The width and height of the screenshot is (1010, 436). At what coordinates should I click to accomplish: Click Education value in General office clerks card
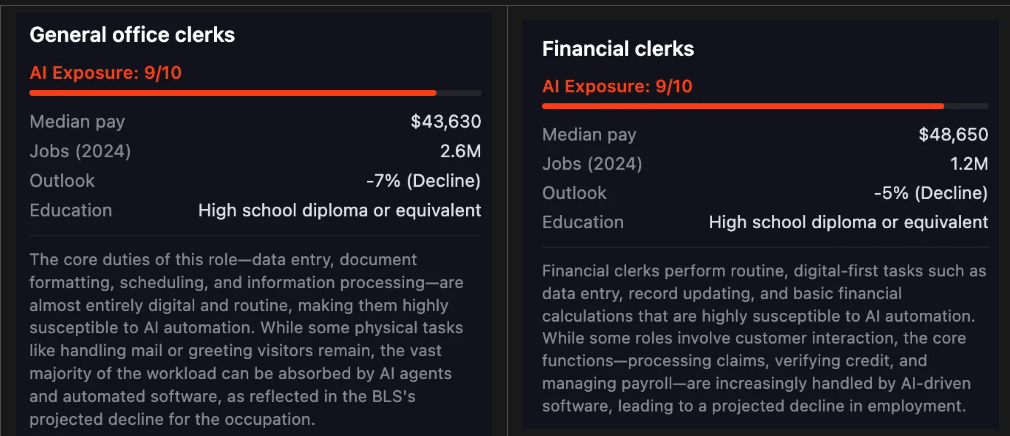click(x=339, y=211)
